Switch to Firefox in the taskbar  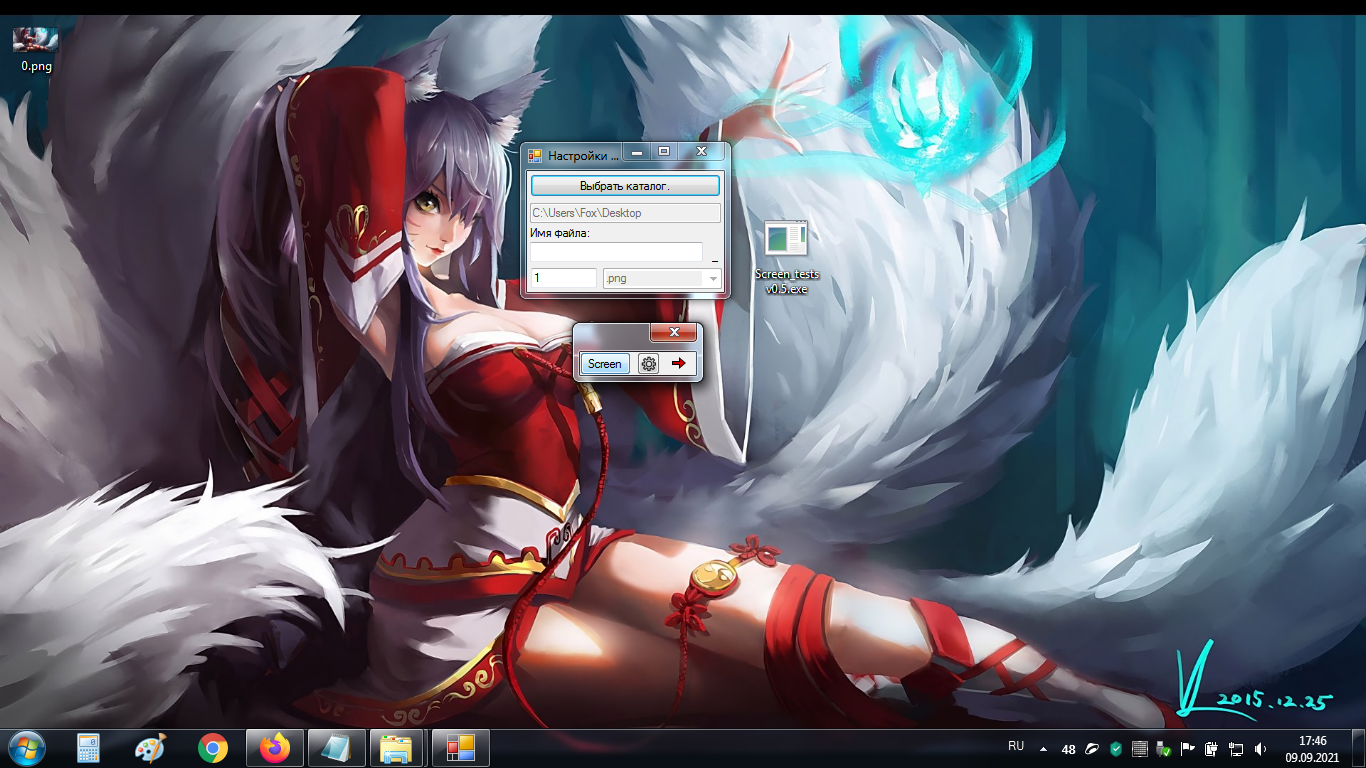point(274,748)
